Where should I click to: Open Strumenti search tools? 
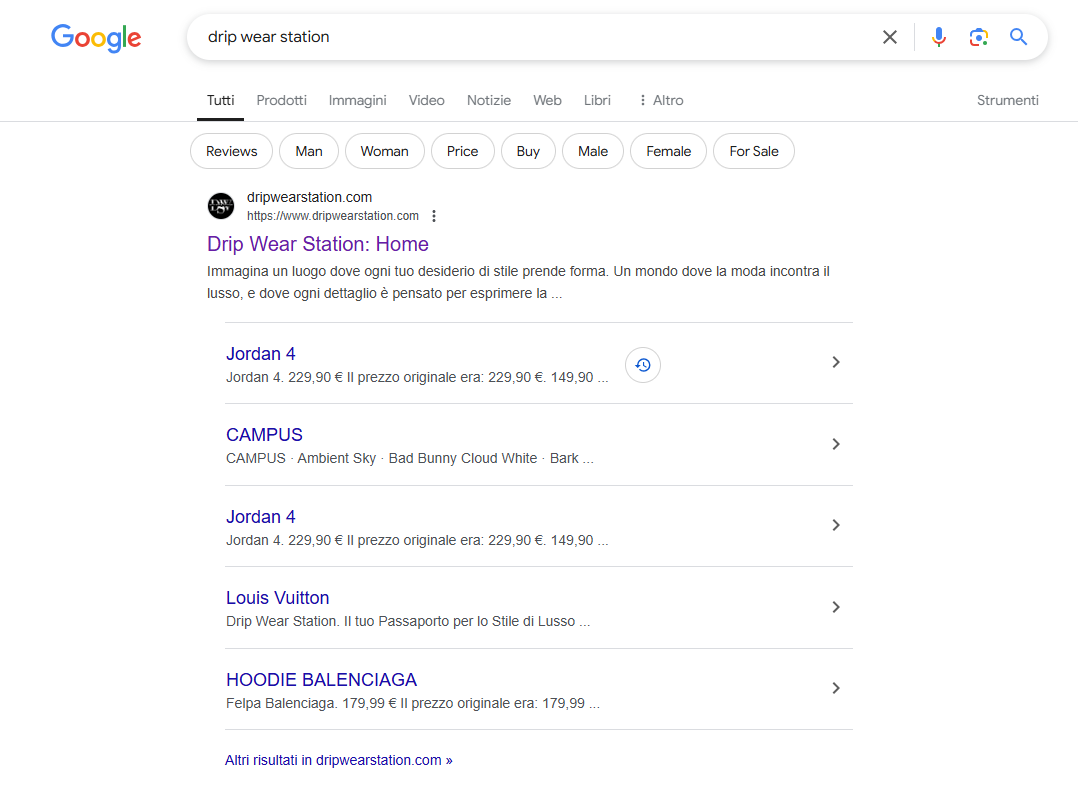click(1008, 100)
